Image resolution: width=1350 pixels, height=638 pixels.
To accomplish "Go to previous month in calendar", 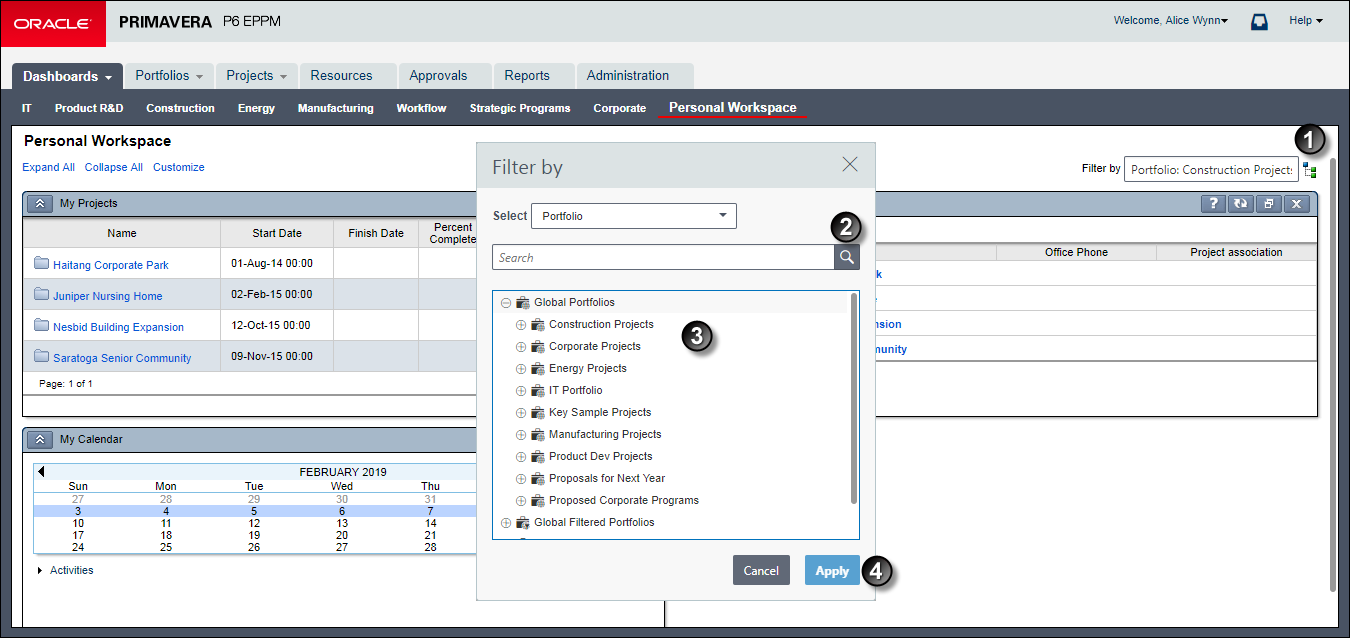I will 41,471.
